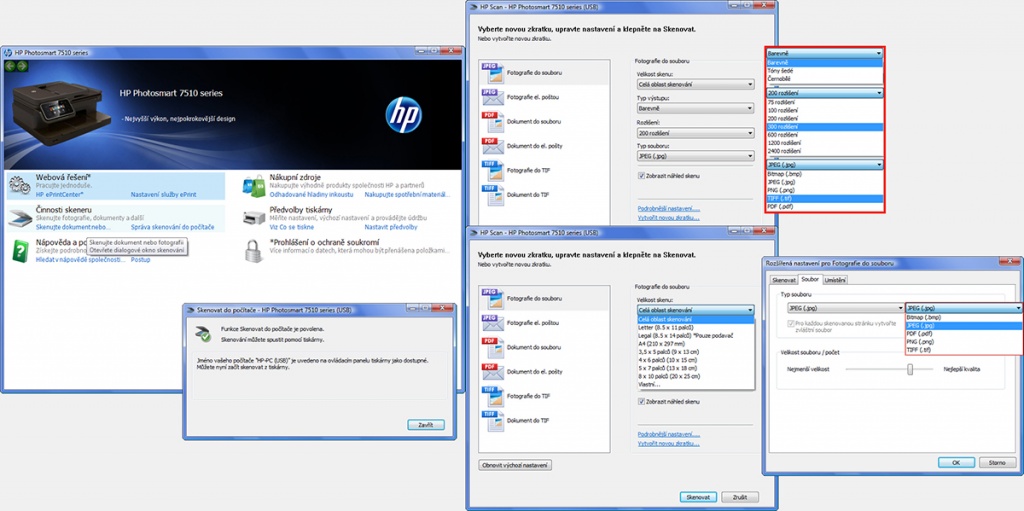Select Dokument do TIF shortcut in lower HP Scan
This screenshot has height=511, width=1024.
[543, 420]
